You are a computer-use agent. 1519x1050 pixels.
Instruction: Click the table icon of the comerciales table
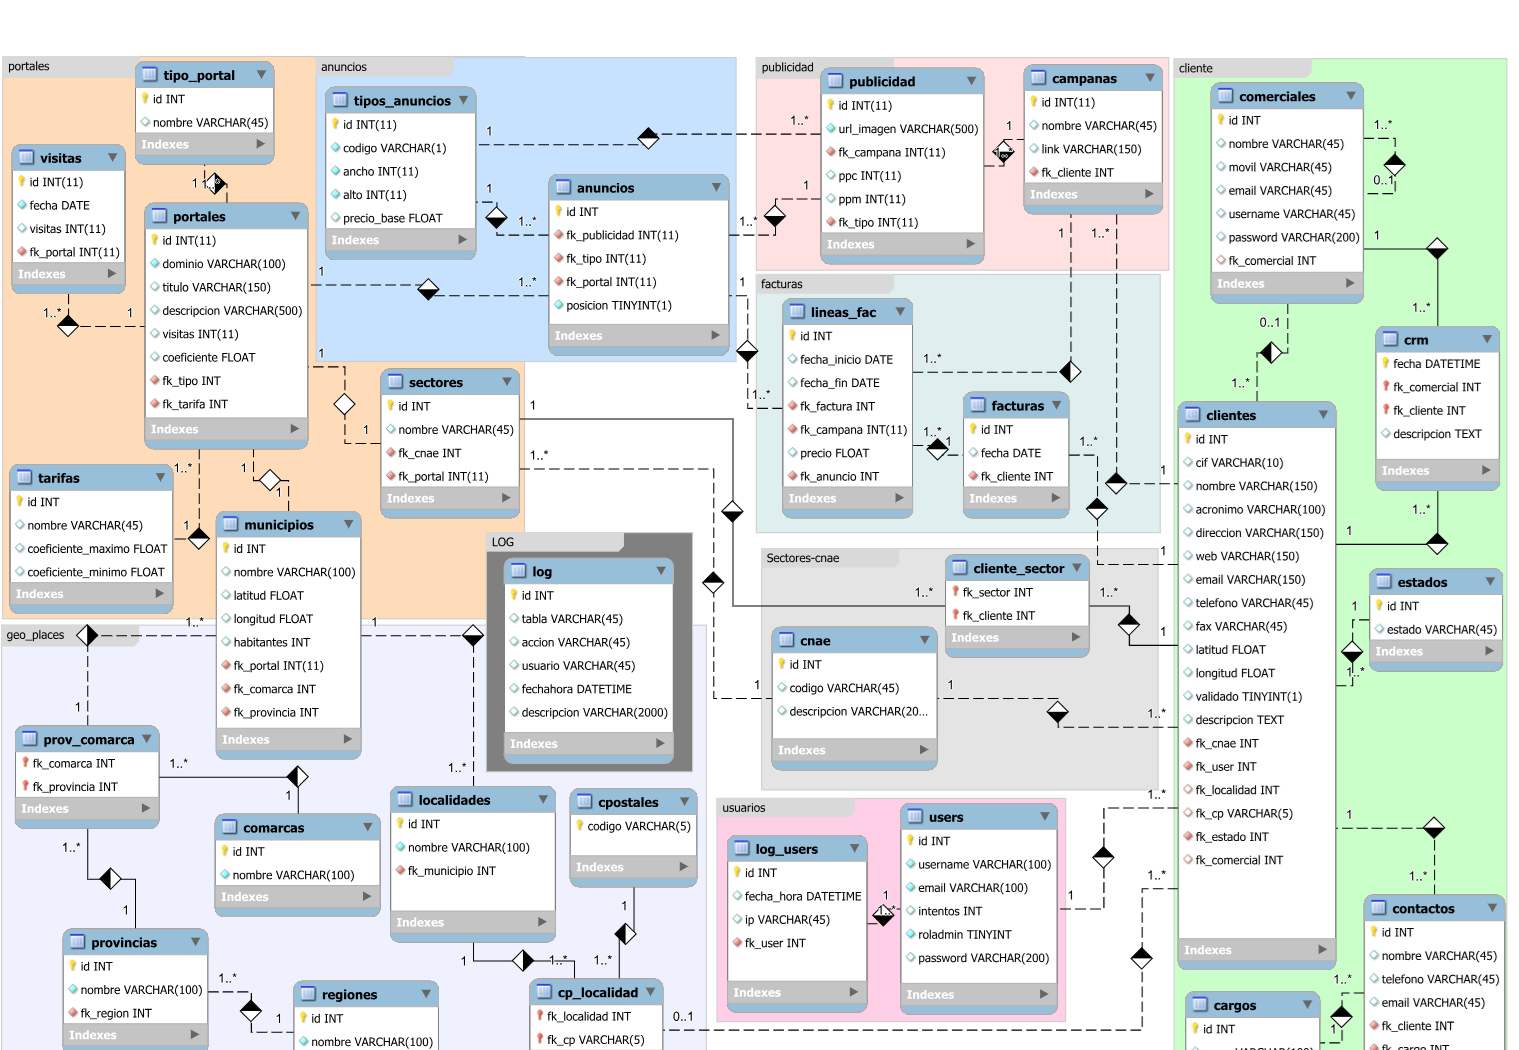pyautogui.click(x=1225, y=97)
